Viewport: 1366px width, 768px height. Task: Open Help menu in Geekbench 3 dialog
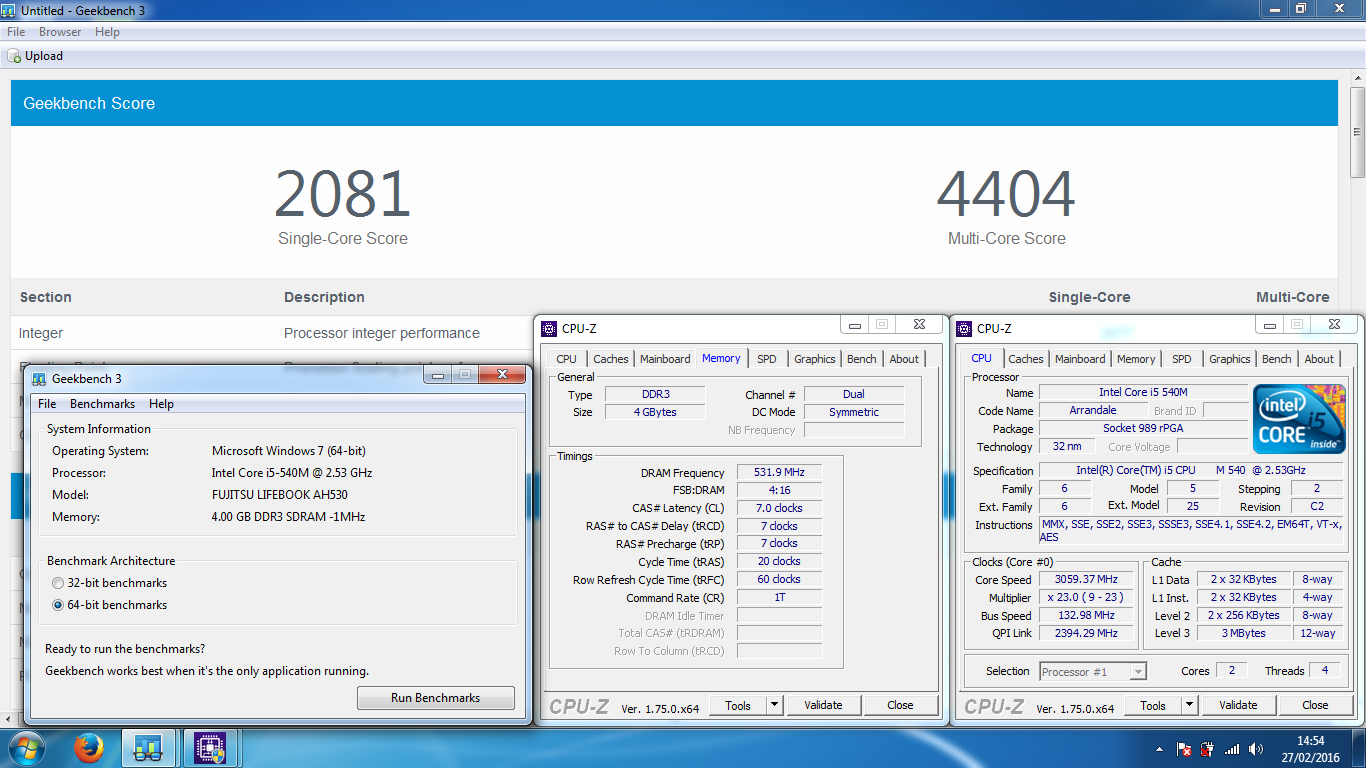[161, 404]
